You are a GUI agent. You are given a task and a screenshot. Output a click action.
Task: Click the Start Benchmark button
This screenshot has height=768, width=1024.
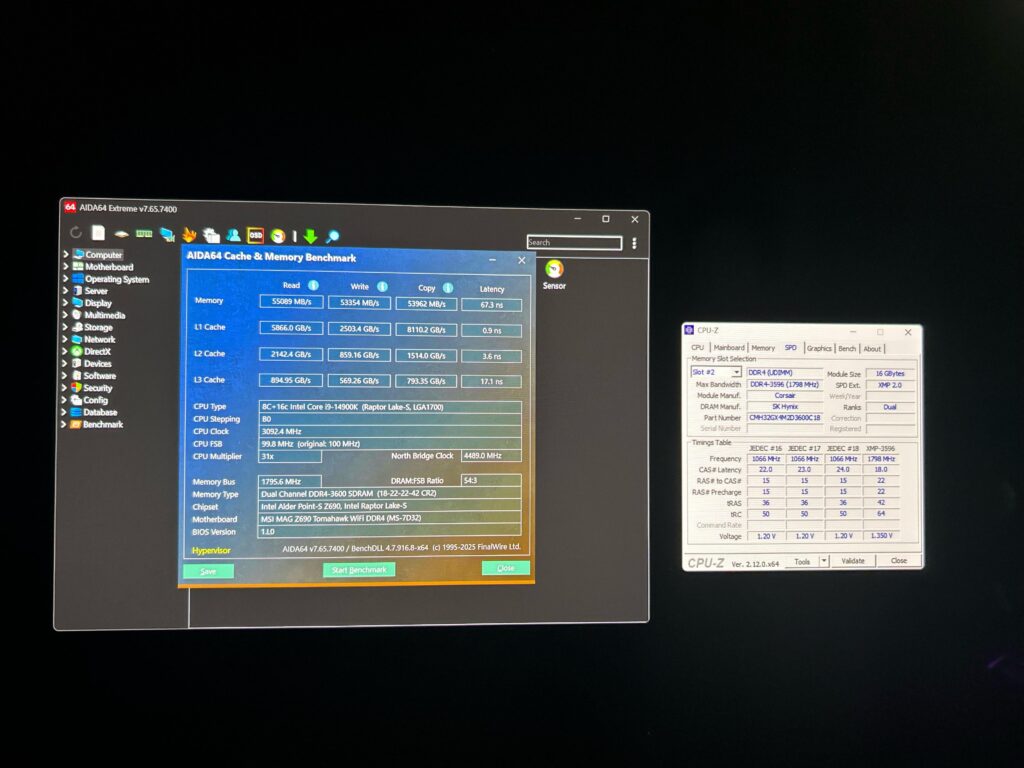click(359, 570)
